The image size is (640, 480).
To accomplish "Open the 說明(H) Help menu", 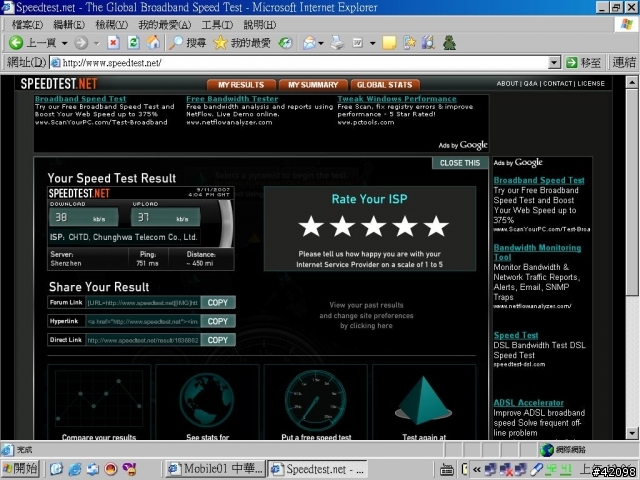I will click(260, 25).
